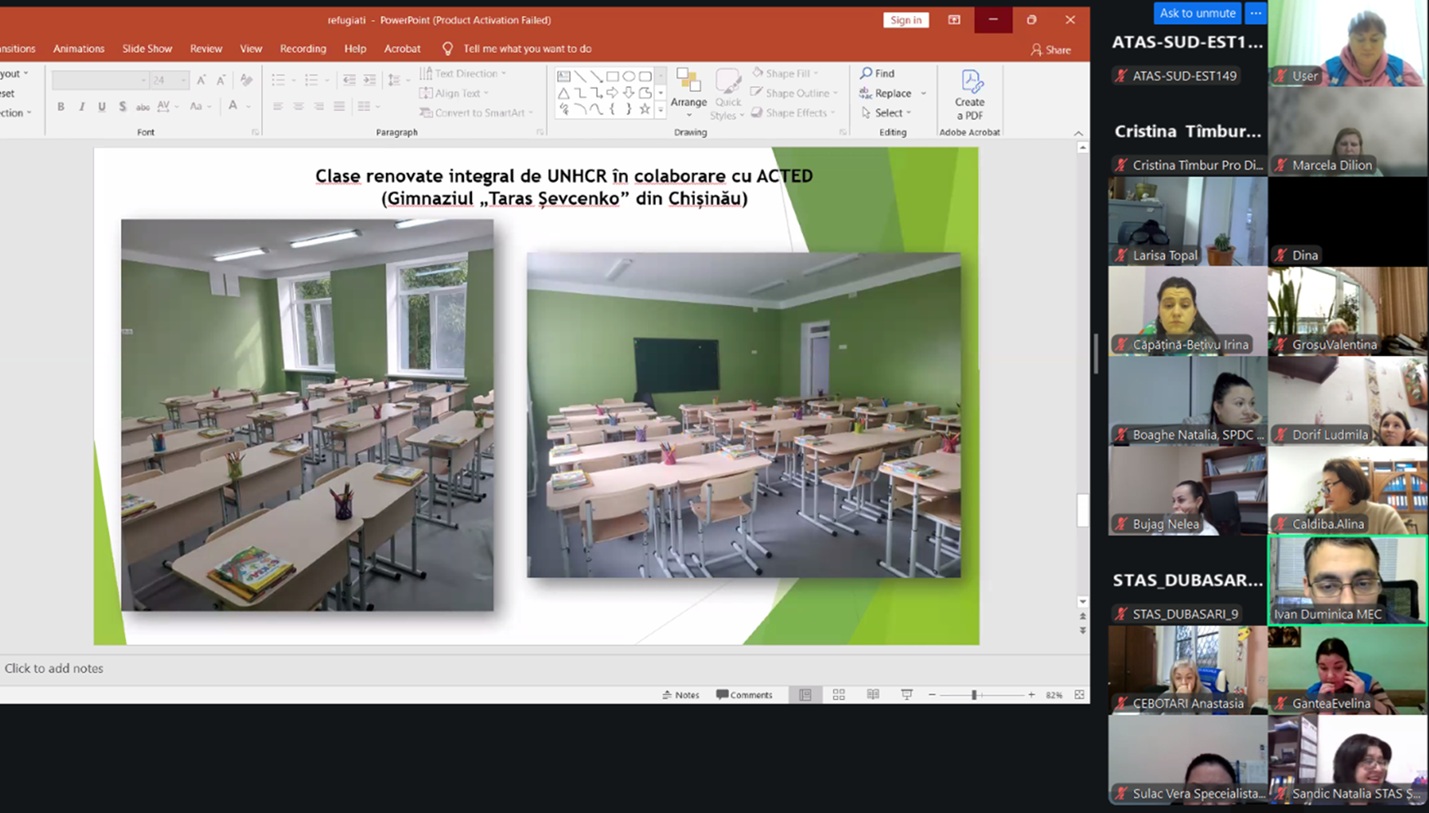Click the Sign in button
1429x813 pixels.
[x=905, y=20]
